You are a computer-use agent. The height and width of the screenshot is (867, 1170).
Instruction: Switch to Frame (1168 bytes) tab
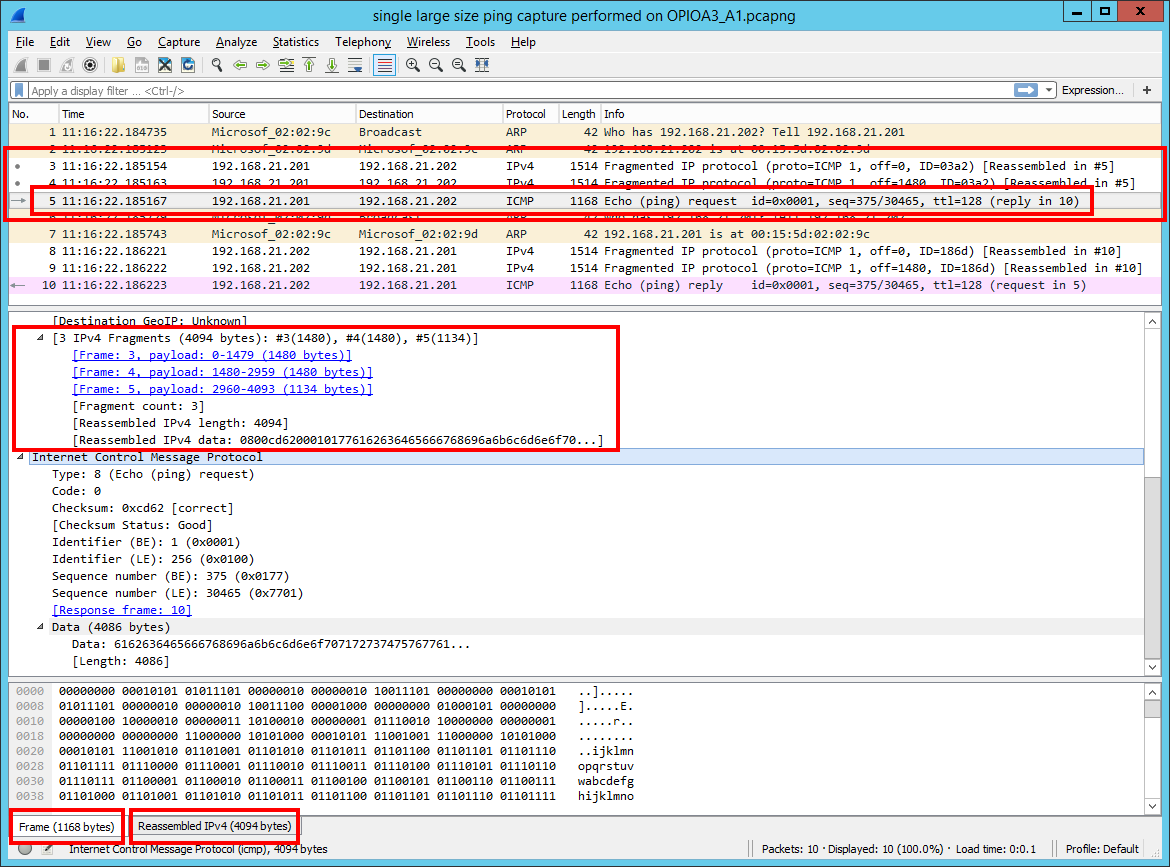point(66,827)
